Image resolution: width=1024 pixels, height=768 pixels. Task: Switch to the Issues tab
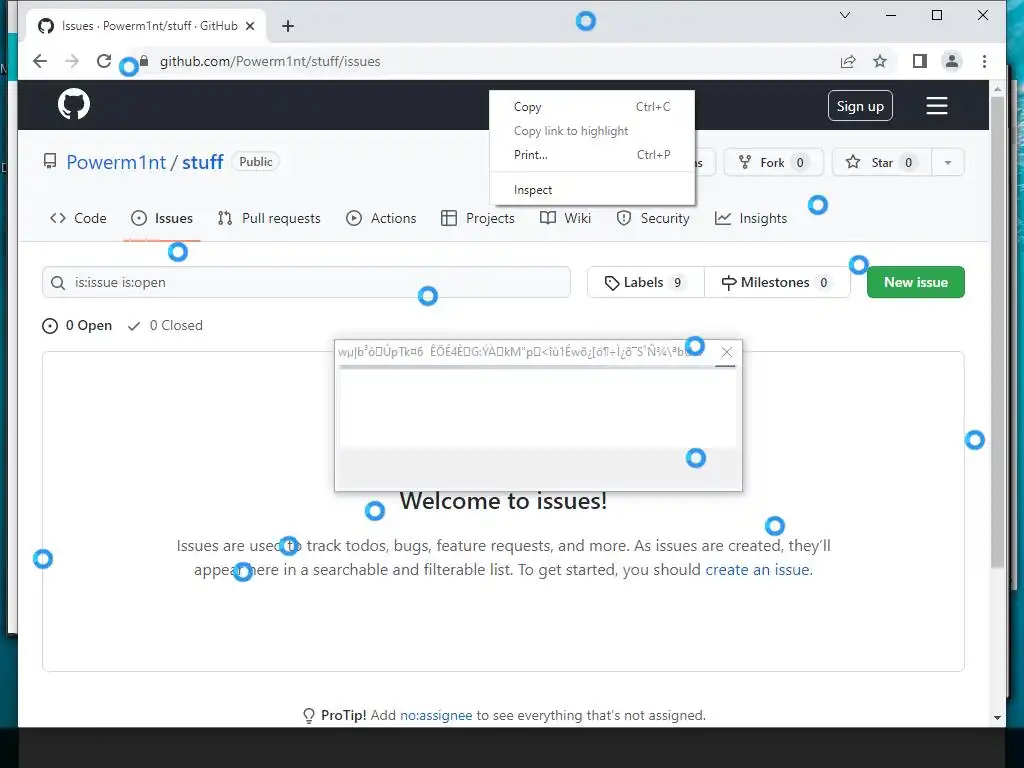(x=162, y=218)
